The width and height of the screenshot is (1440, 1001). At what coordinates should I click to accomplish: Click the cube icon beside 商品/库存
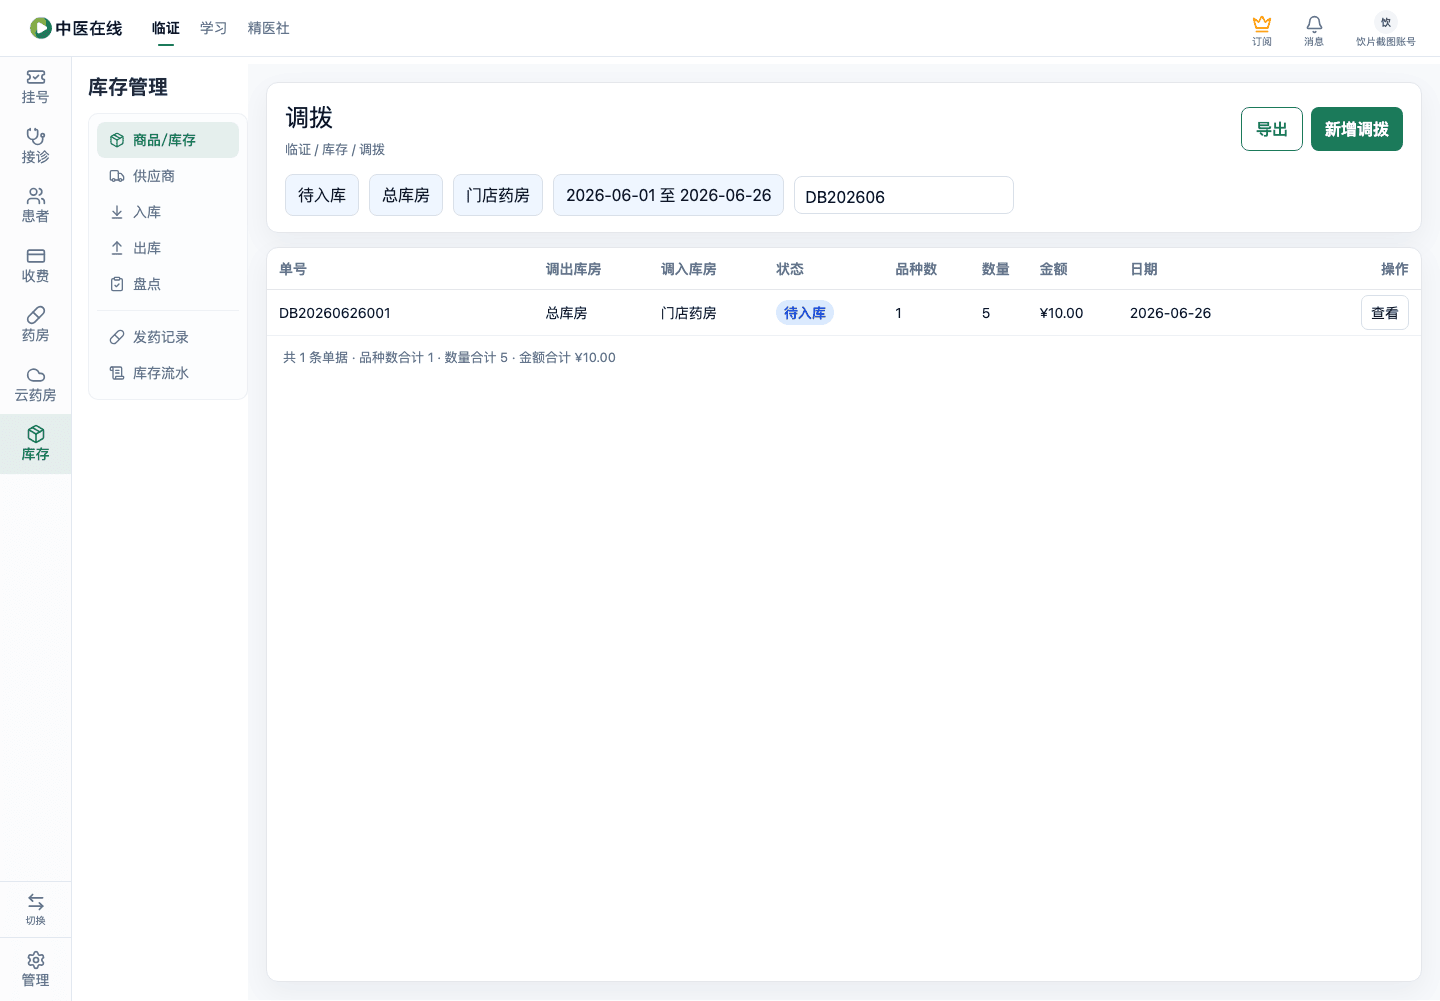pyautogui.click(x=117, y=140)
